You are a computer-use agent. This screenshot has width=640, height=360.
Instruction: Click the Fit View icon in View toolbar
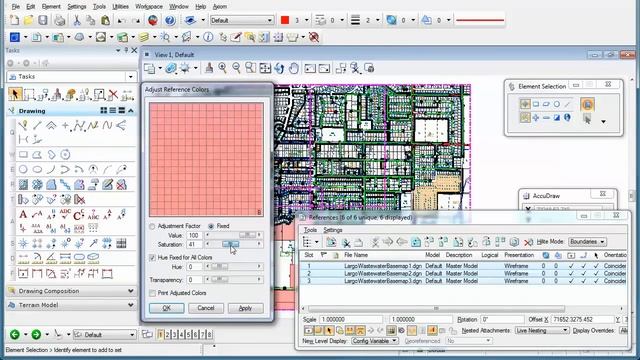(x=265, y=68)
